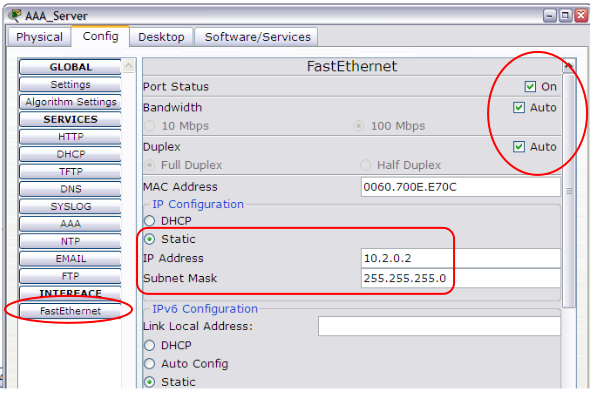Viewport: 593px width, 394px height.
Task: Toggle the Bandwidth Auto checkbox
Action: (x=519, y=108)
